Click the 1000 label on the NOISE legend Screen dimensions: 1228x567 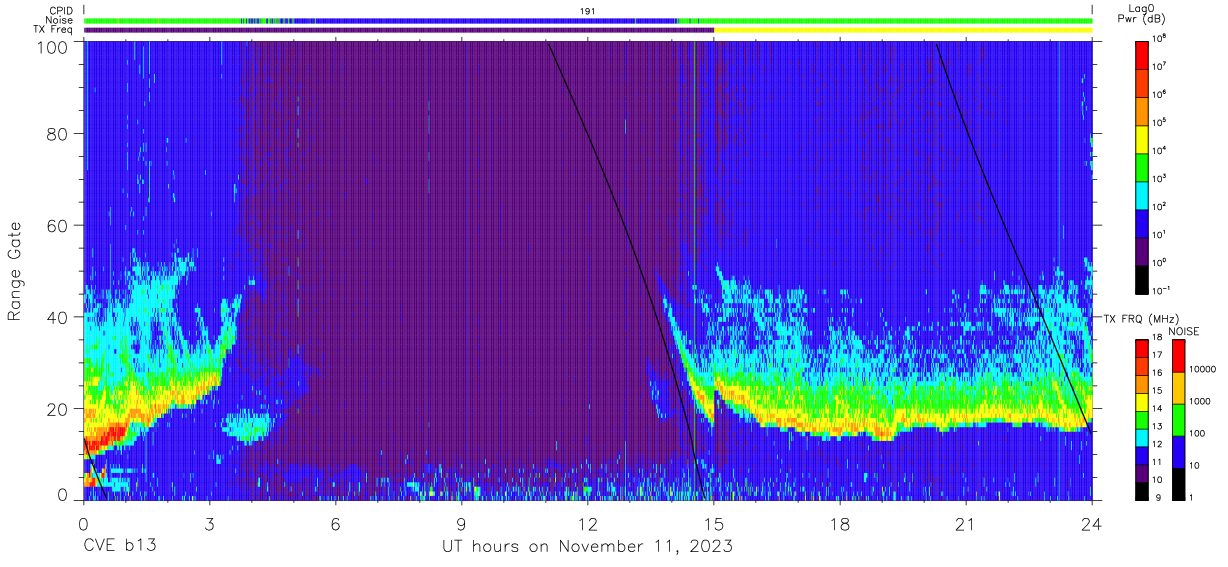click(x=1199, y=401)
